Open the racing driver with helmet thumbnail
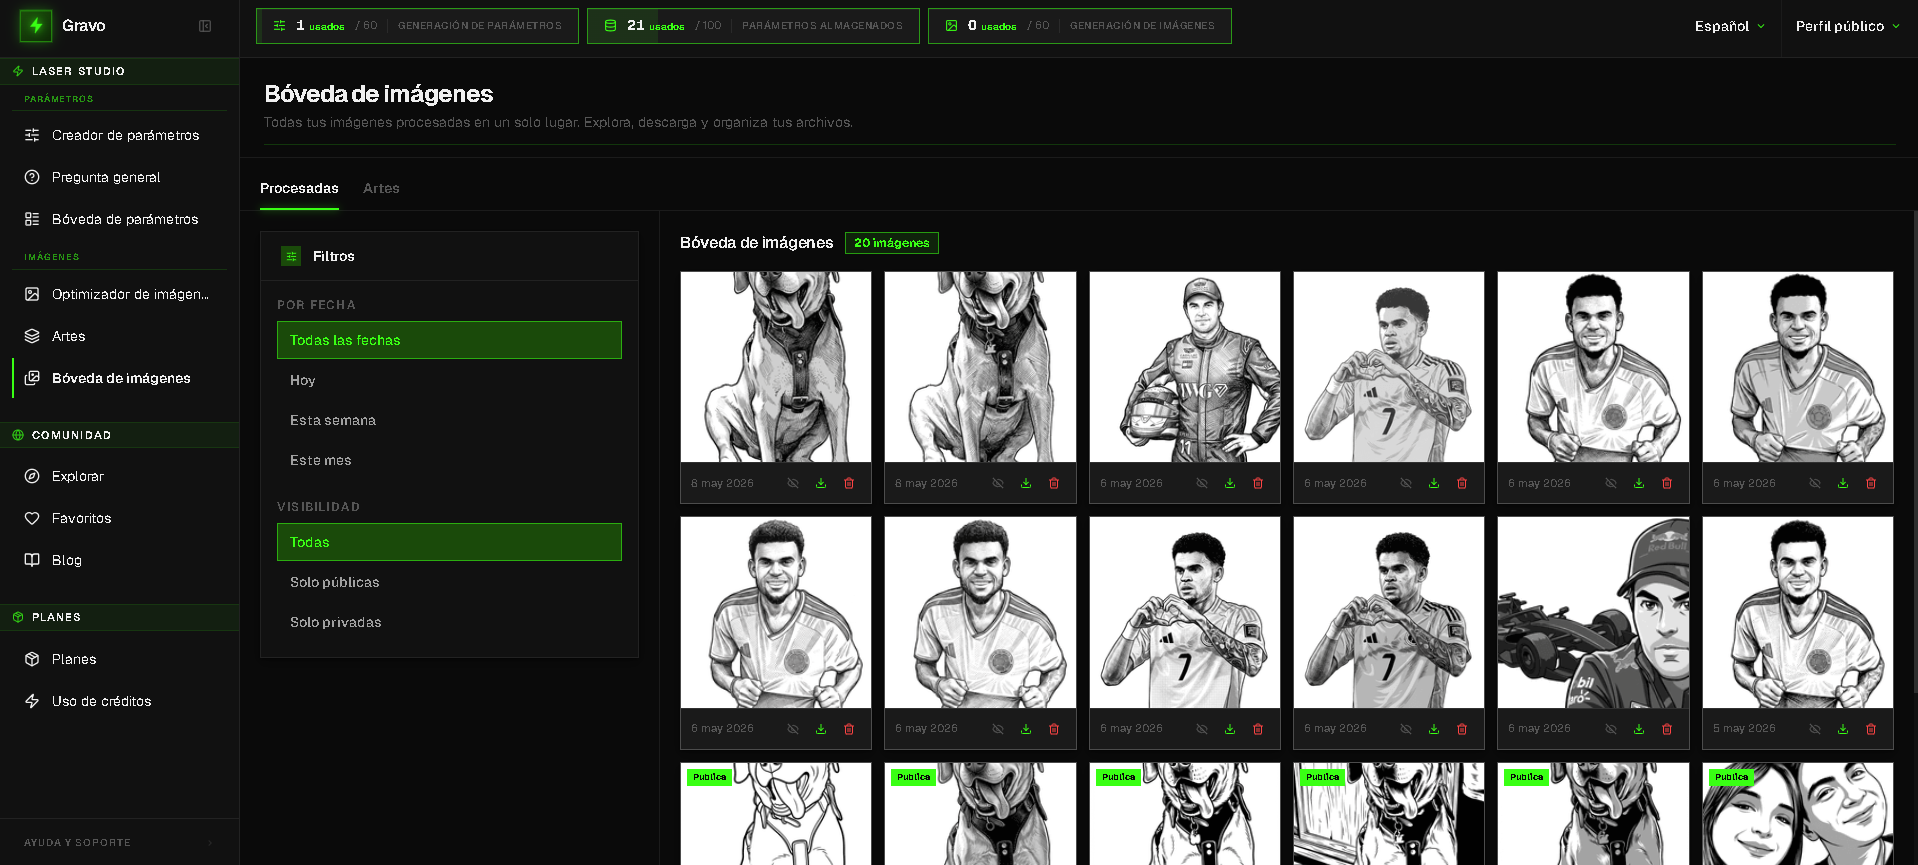The width and height of the screenshot is (1918, 865). [x=1185, y=367]
